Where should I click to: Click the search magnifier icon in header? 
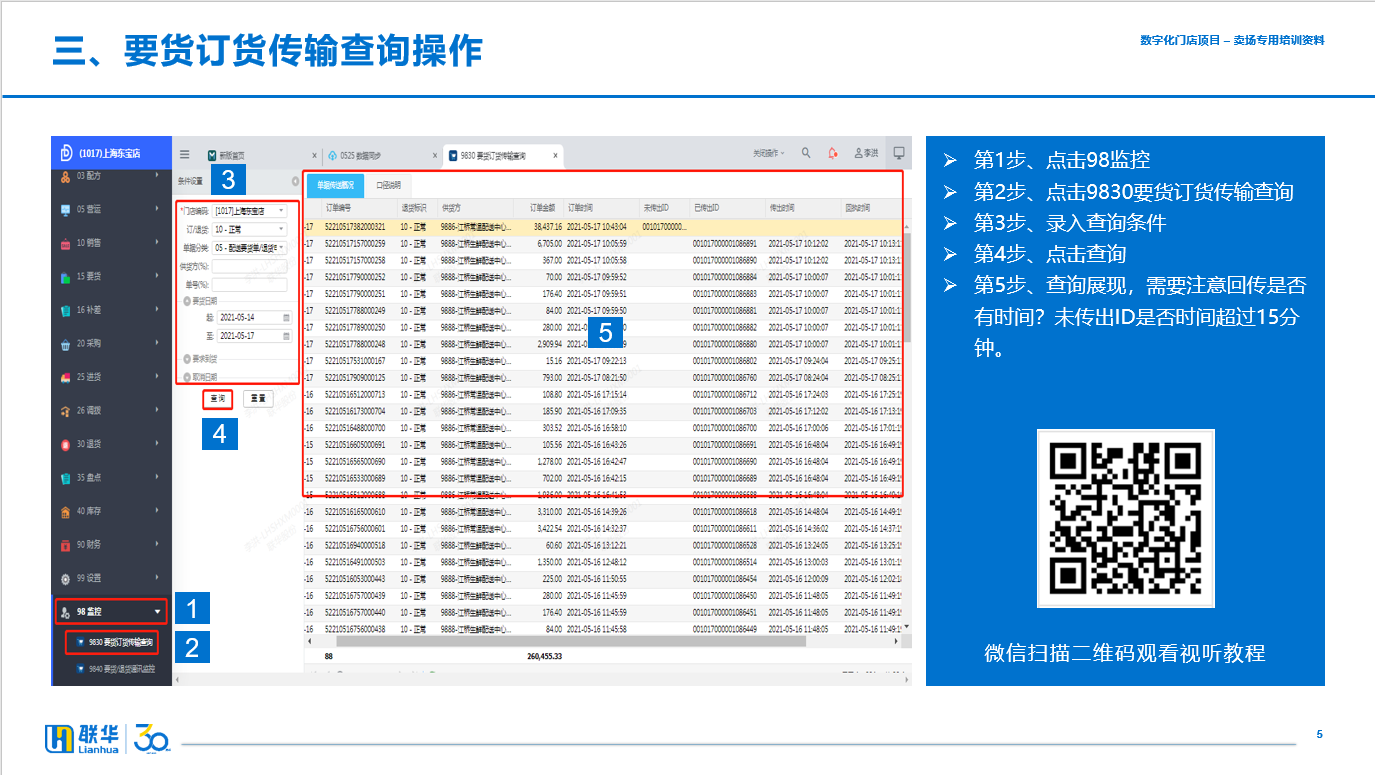806,153
